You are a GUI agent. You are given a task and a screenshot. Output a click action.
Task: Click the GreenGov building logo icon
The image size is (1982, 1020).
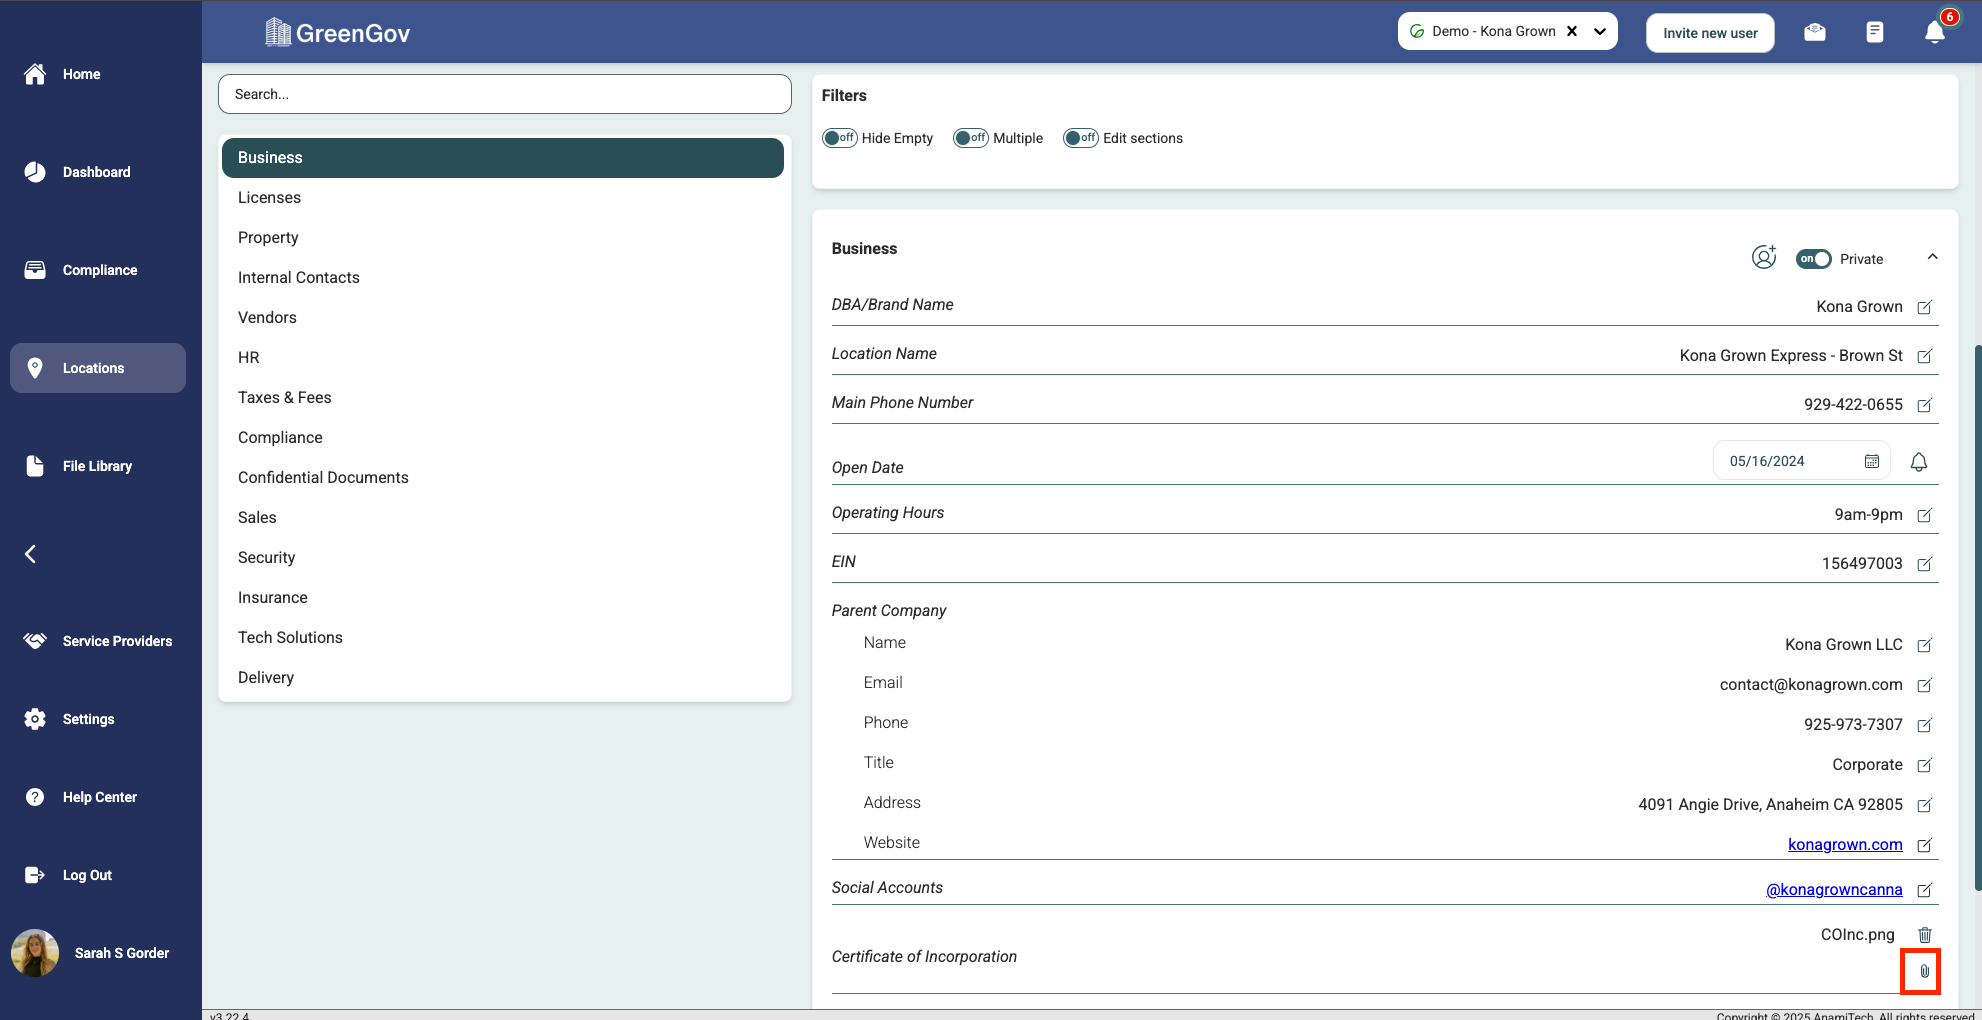coord(277,33)
